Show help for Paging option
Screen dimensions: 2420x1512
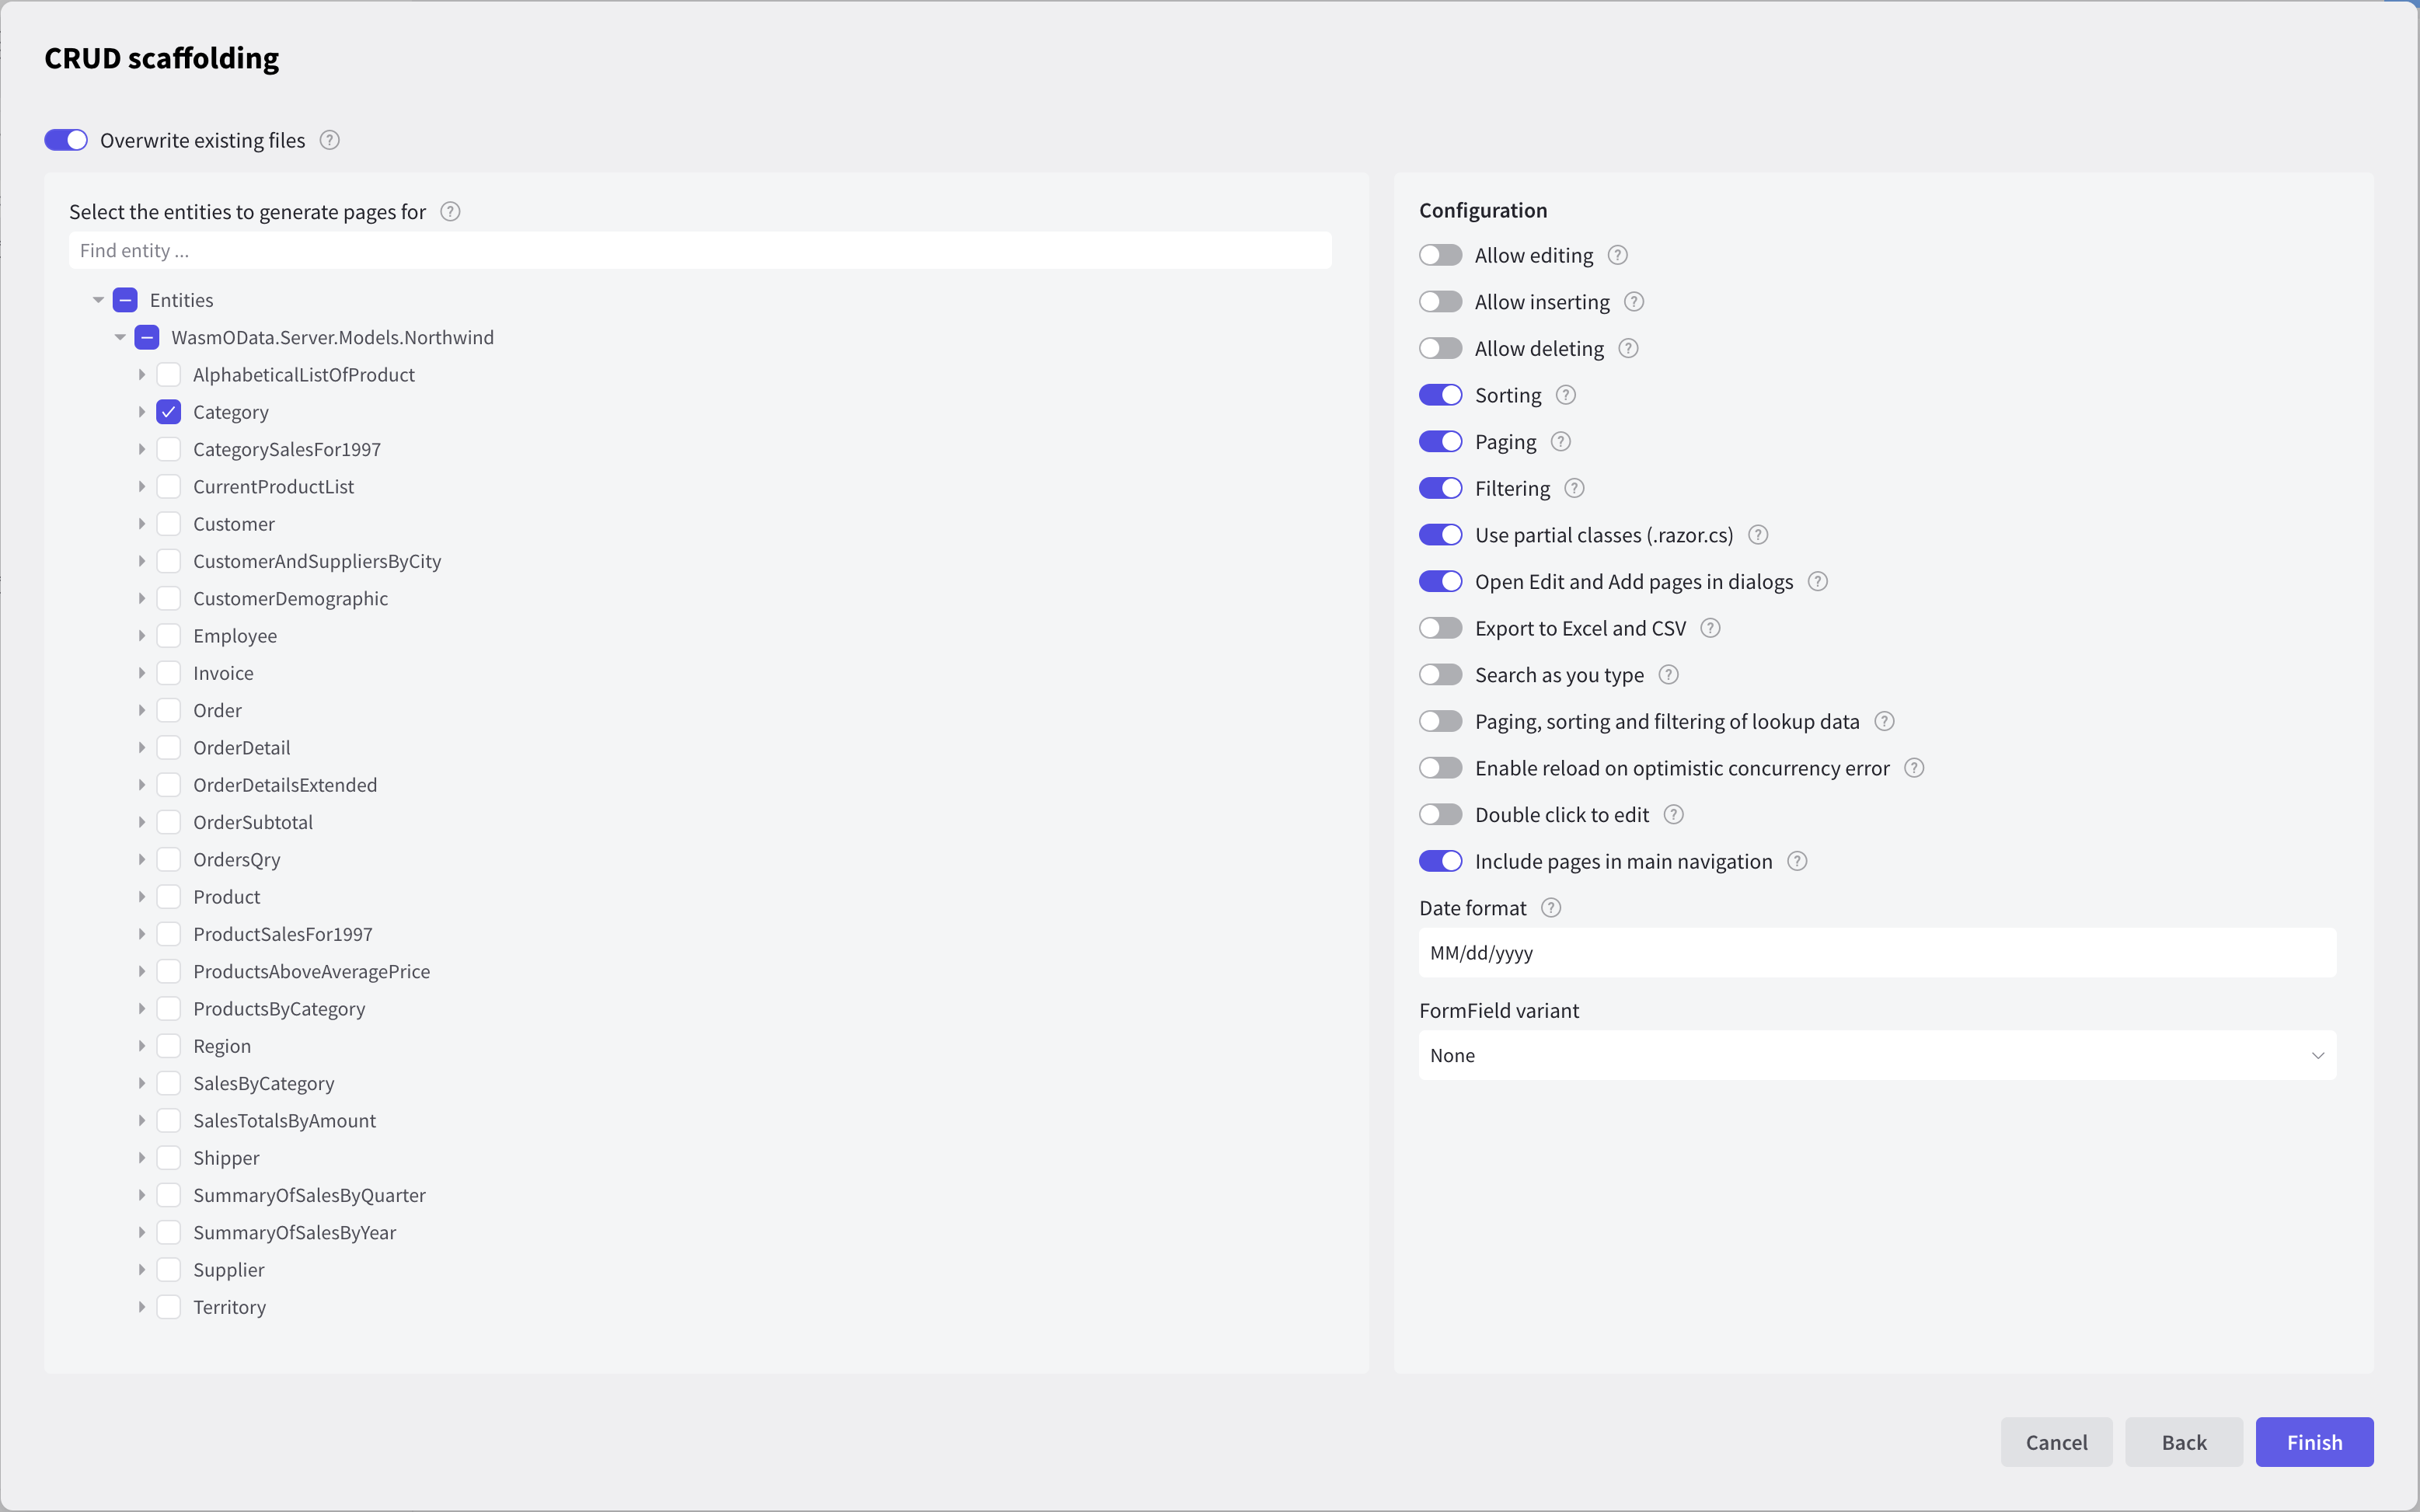click(1560, 441)
